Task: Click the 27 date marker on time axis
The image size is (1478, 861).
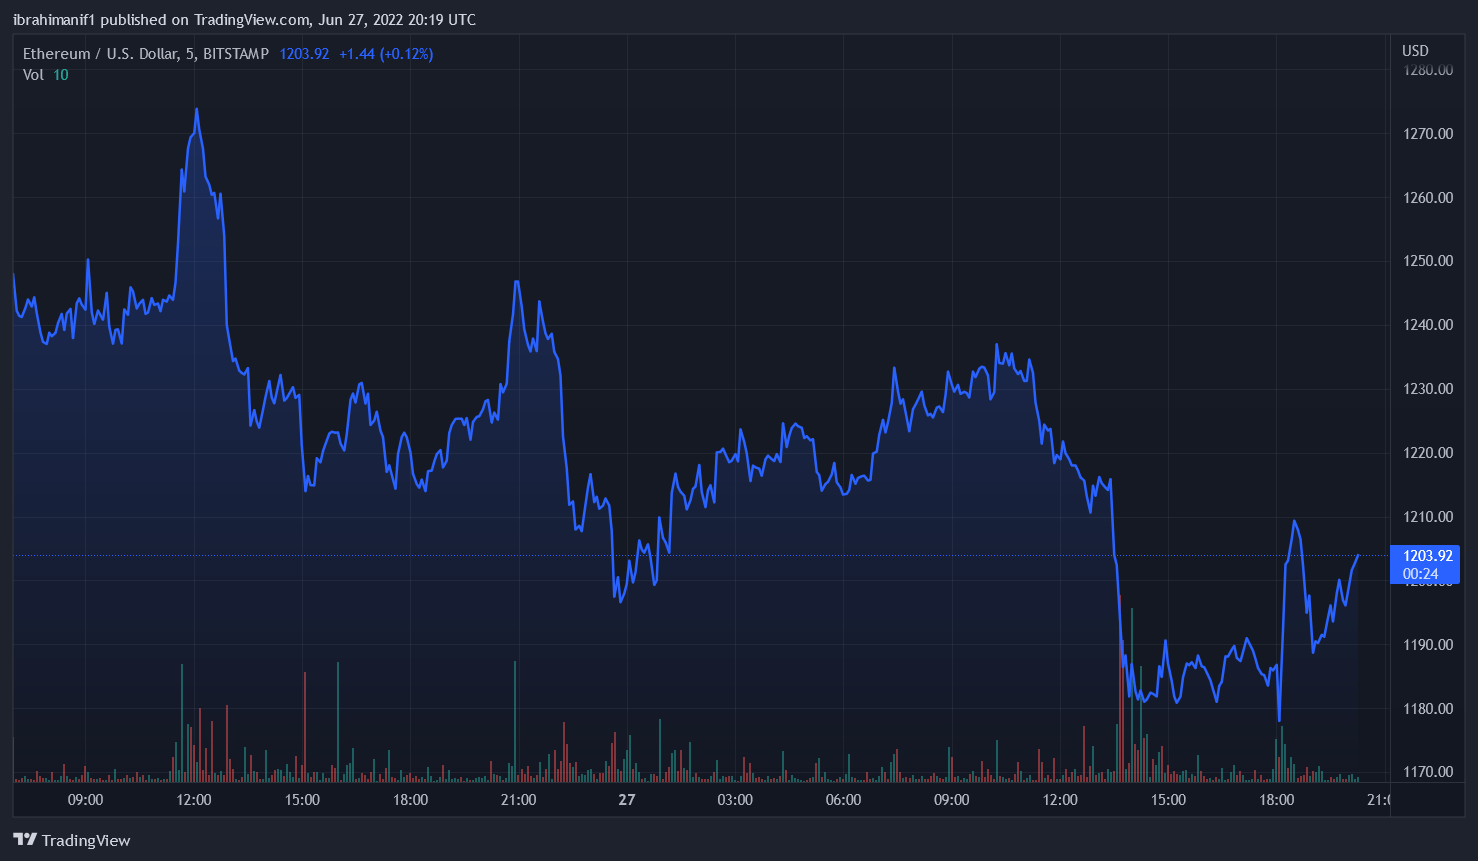Action: (x=627, y=800)
